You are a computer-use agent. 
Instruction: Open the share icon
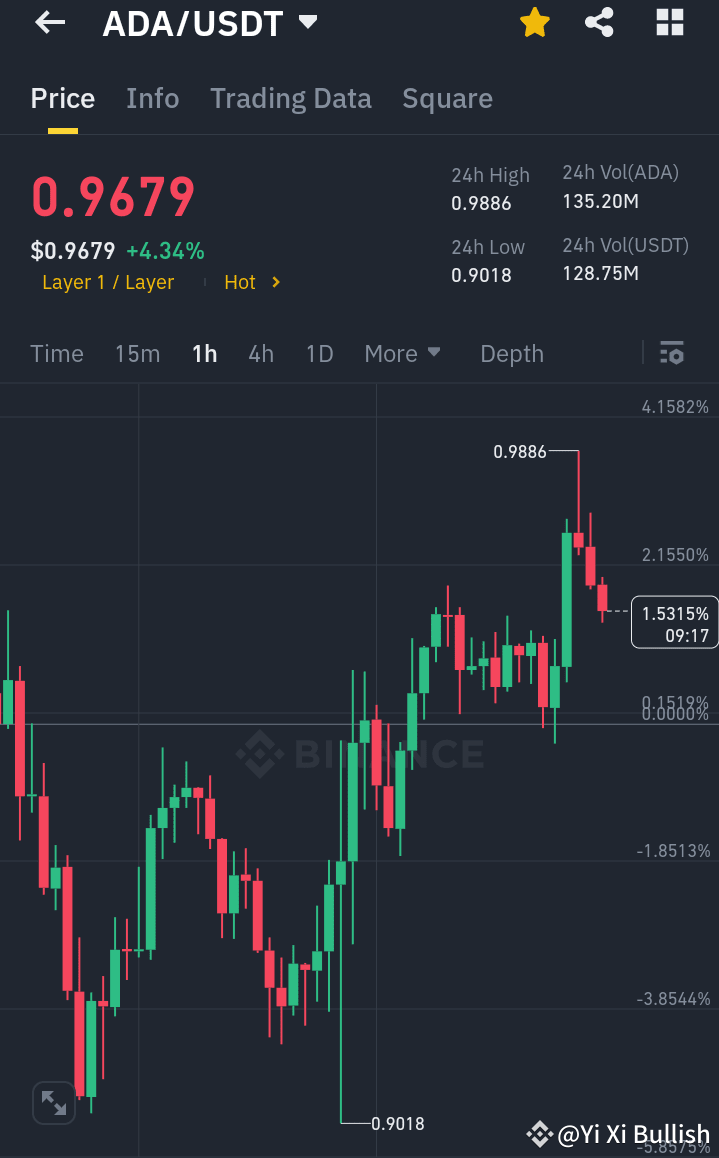599,22
